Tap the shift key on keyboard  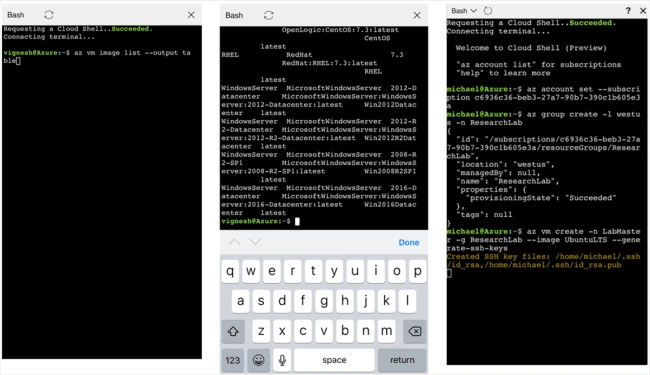[x=233, y=331]
